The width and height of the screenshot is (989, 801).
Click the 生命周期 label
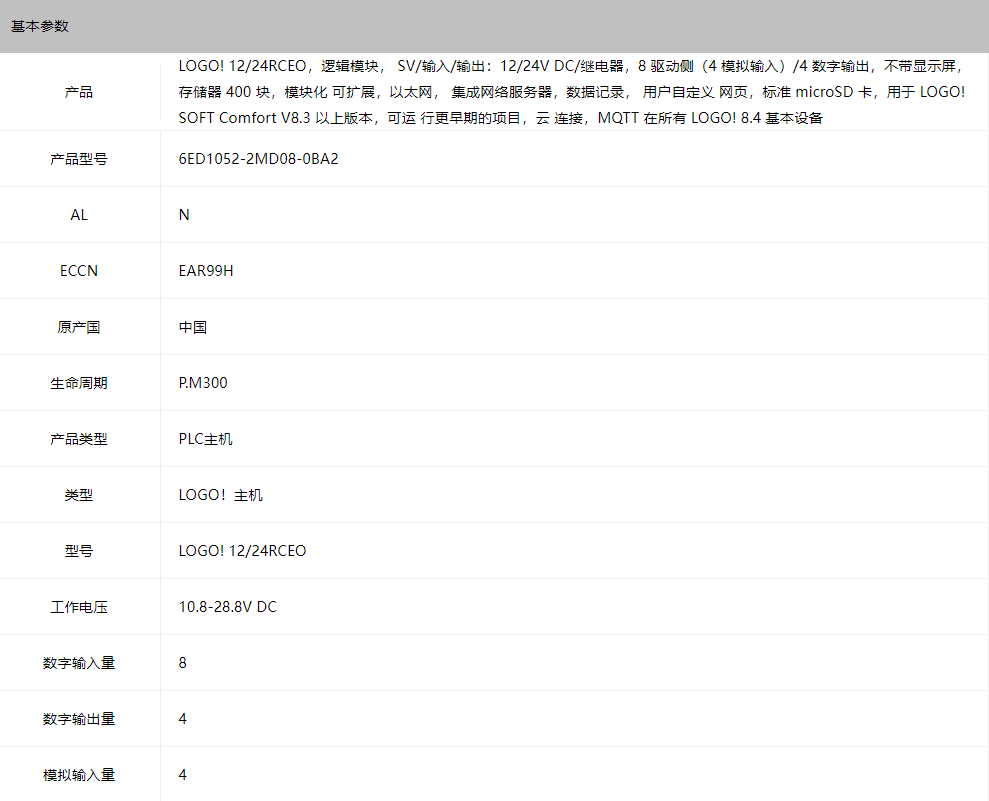click(79, 383)
